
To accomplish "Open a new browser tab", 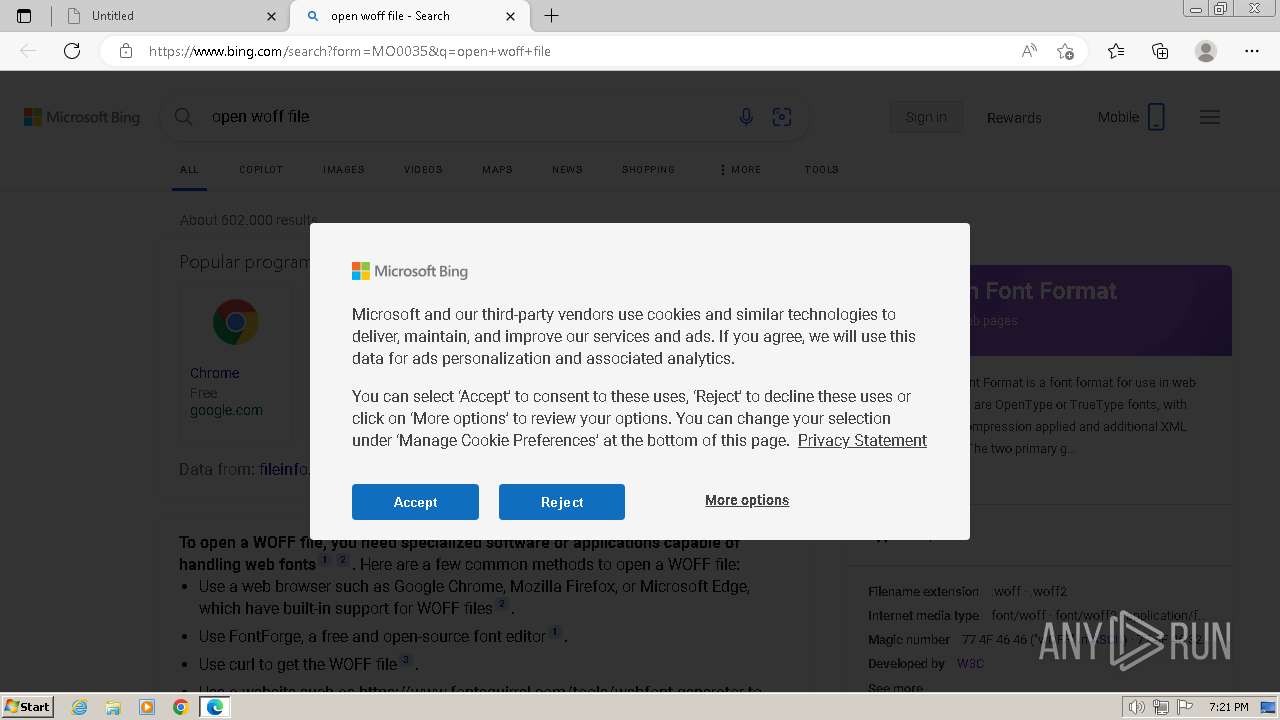I will point(551,16).
